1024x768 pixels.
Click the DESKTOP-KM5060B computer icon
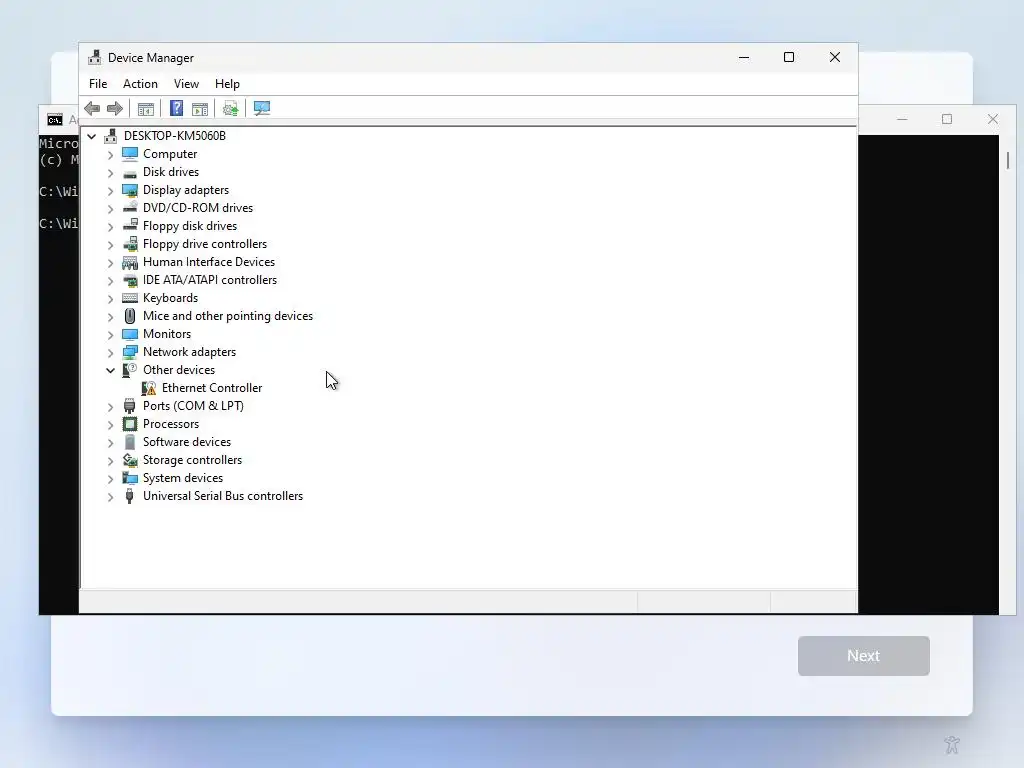111,136
